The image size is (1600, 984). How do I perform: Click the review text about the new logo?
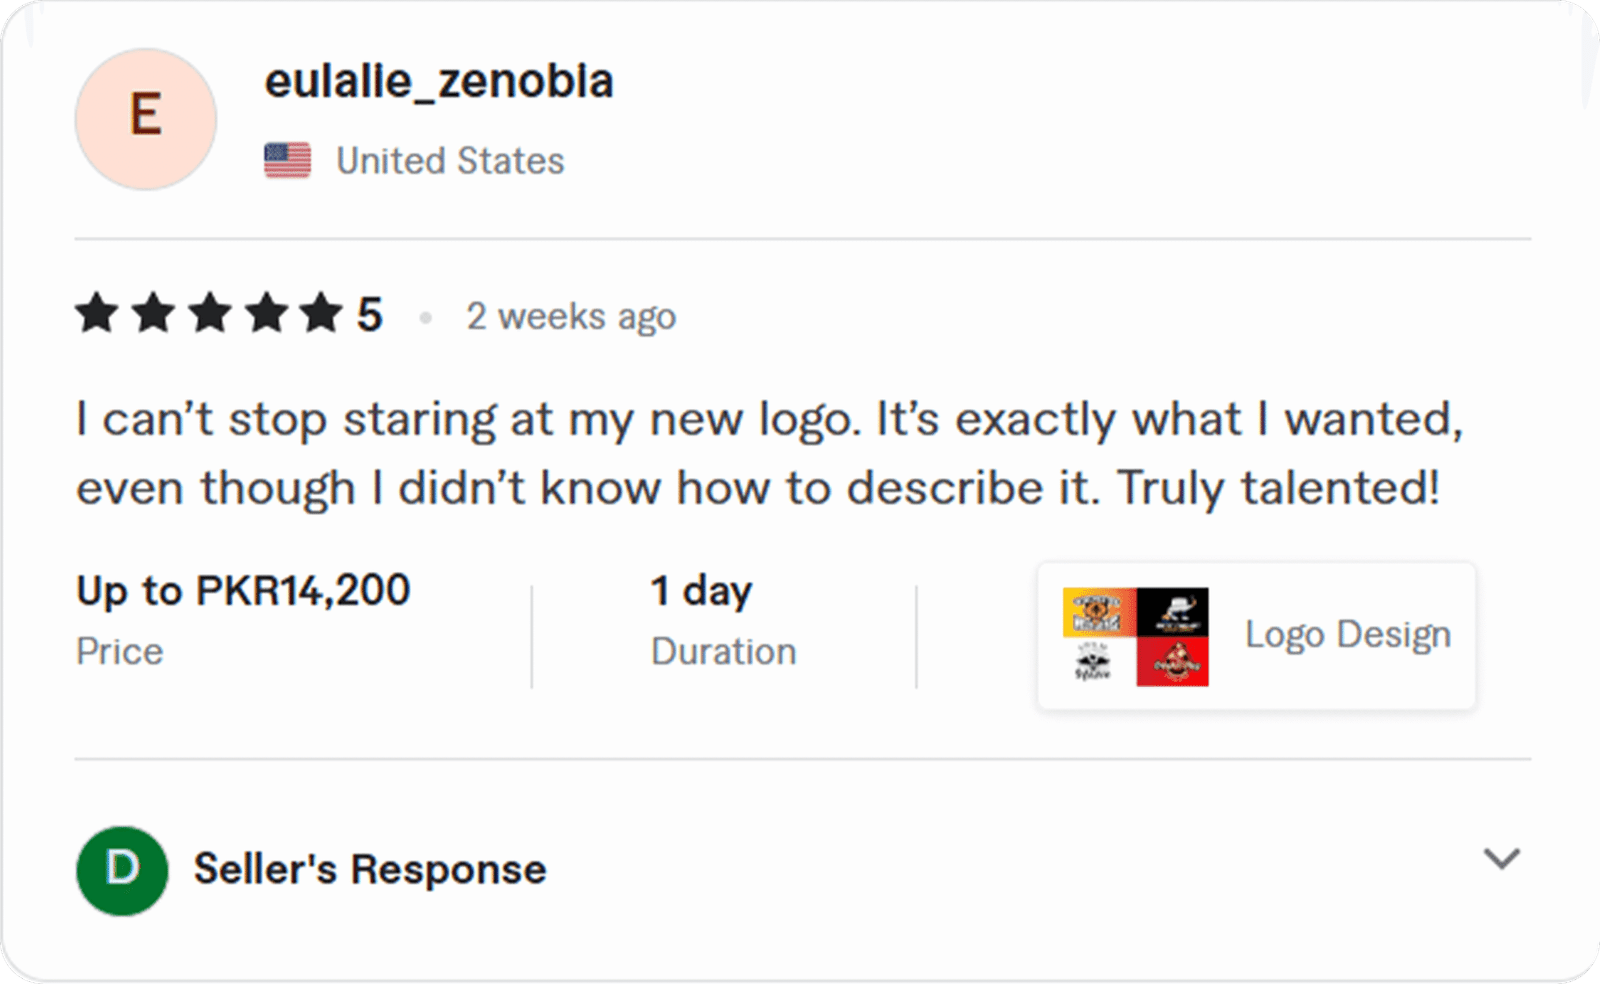(x=768, y=453)
